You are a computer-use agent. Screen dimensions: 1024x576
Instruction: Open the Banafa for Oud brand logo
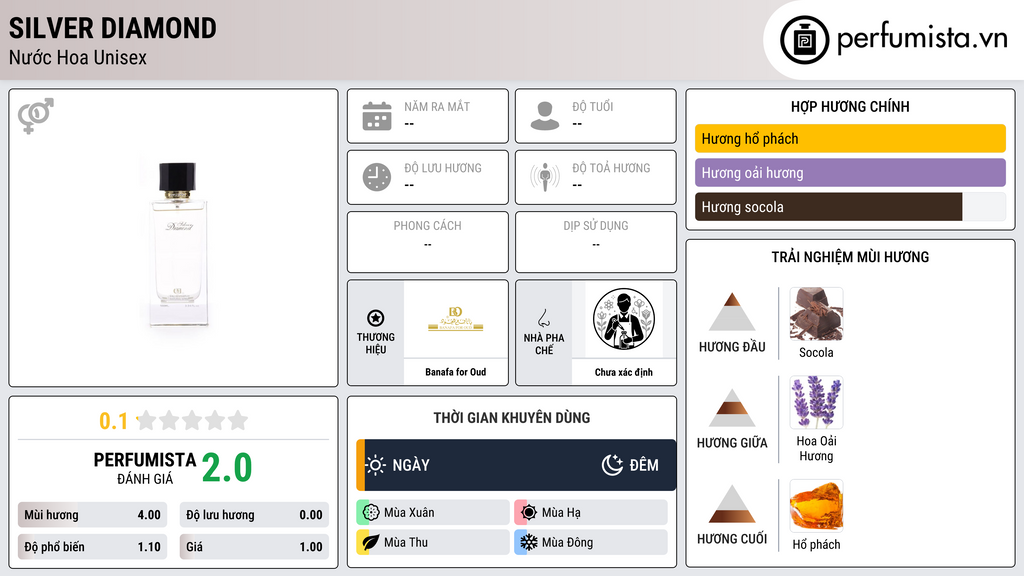[455, 319]
